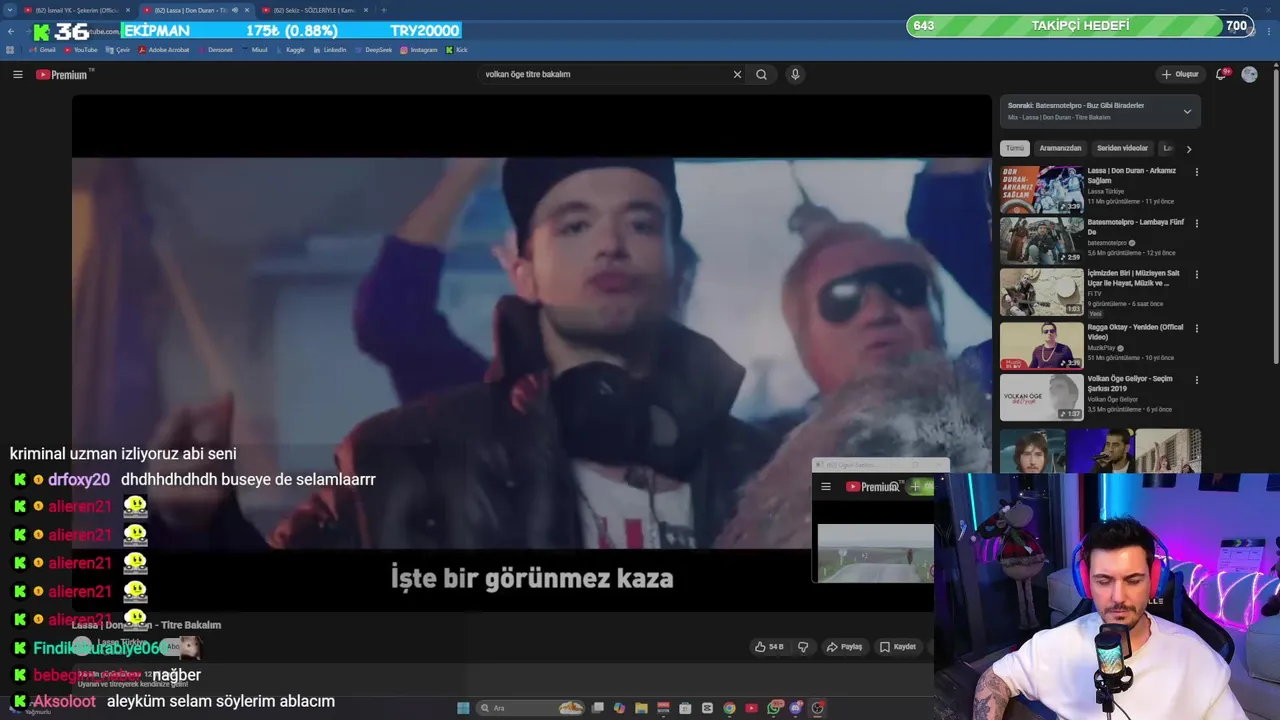Open the YouTube notifications bell
The height and width of the screenshot is (720, 1280).
1222,74
